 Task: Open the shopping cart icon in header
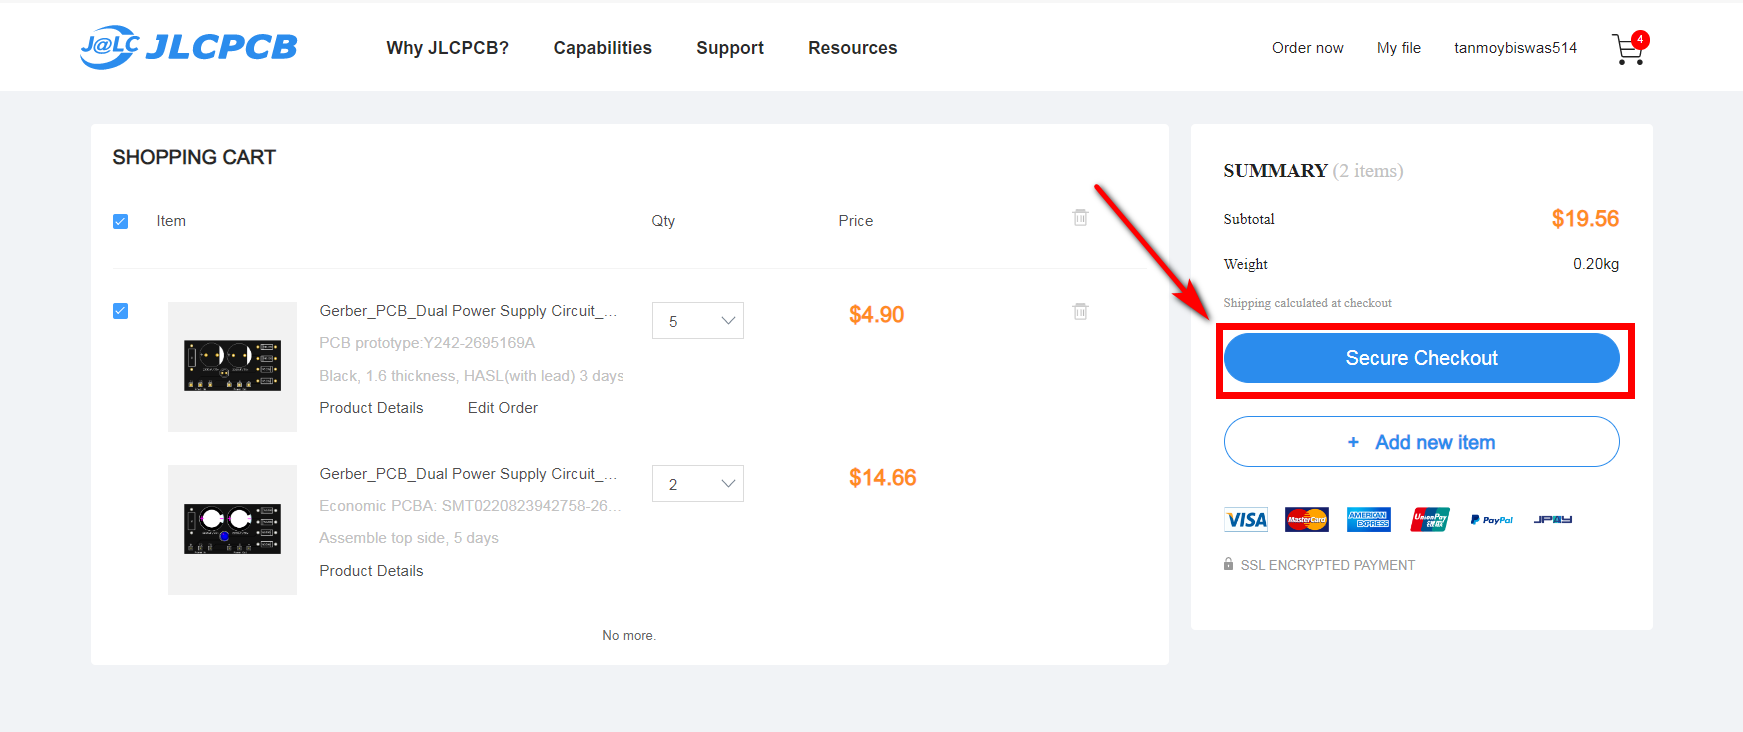point(1628,49)
